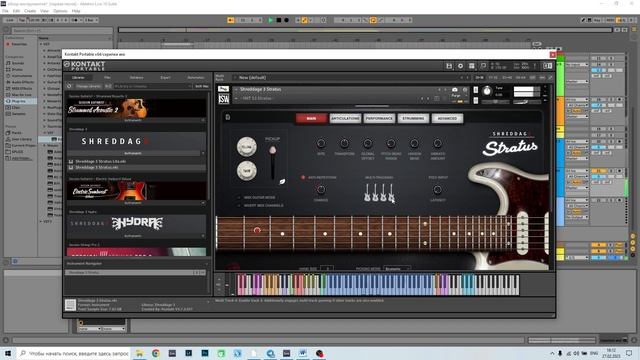The image size is (640, 360).
Task: Click the Ableton Play button
Action: [270, 20]
